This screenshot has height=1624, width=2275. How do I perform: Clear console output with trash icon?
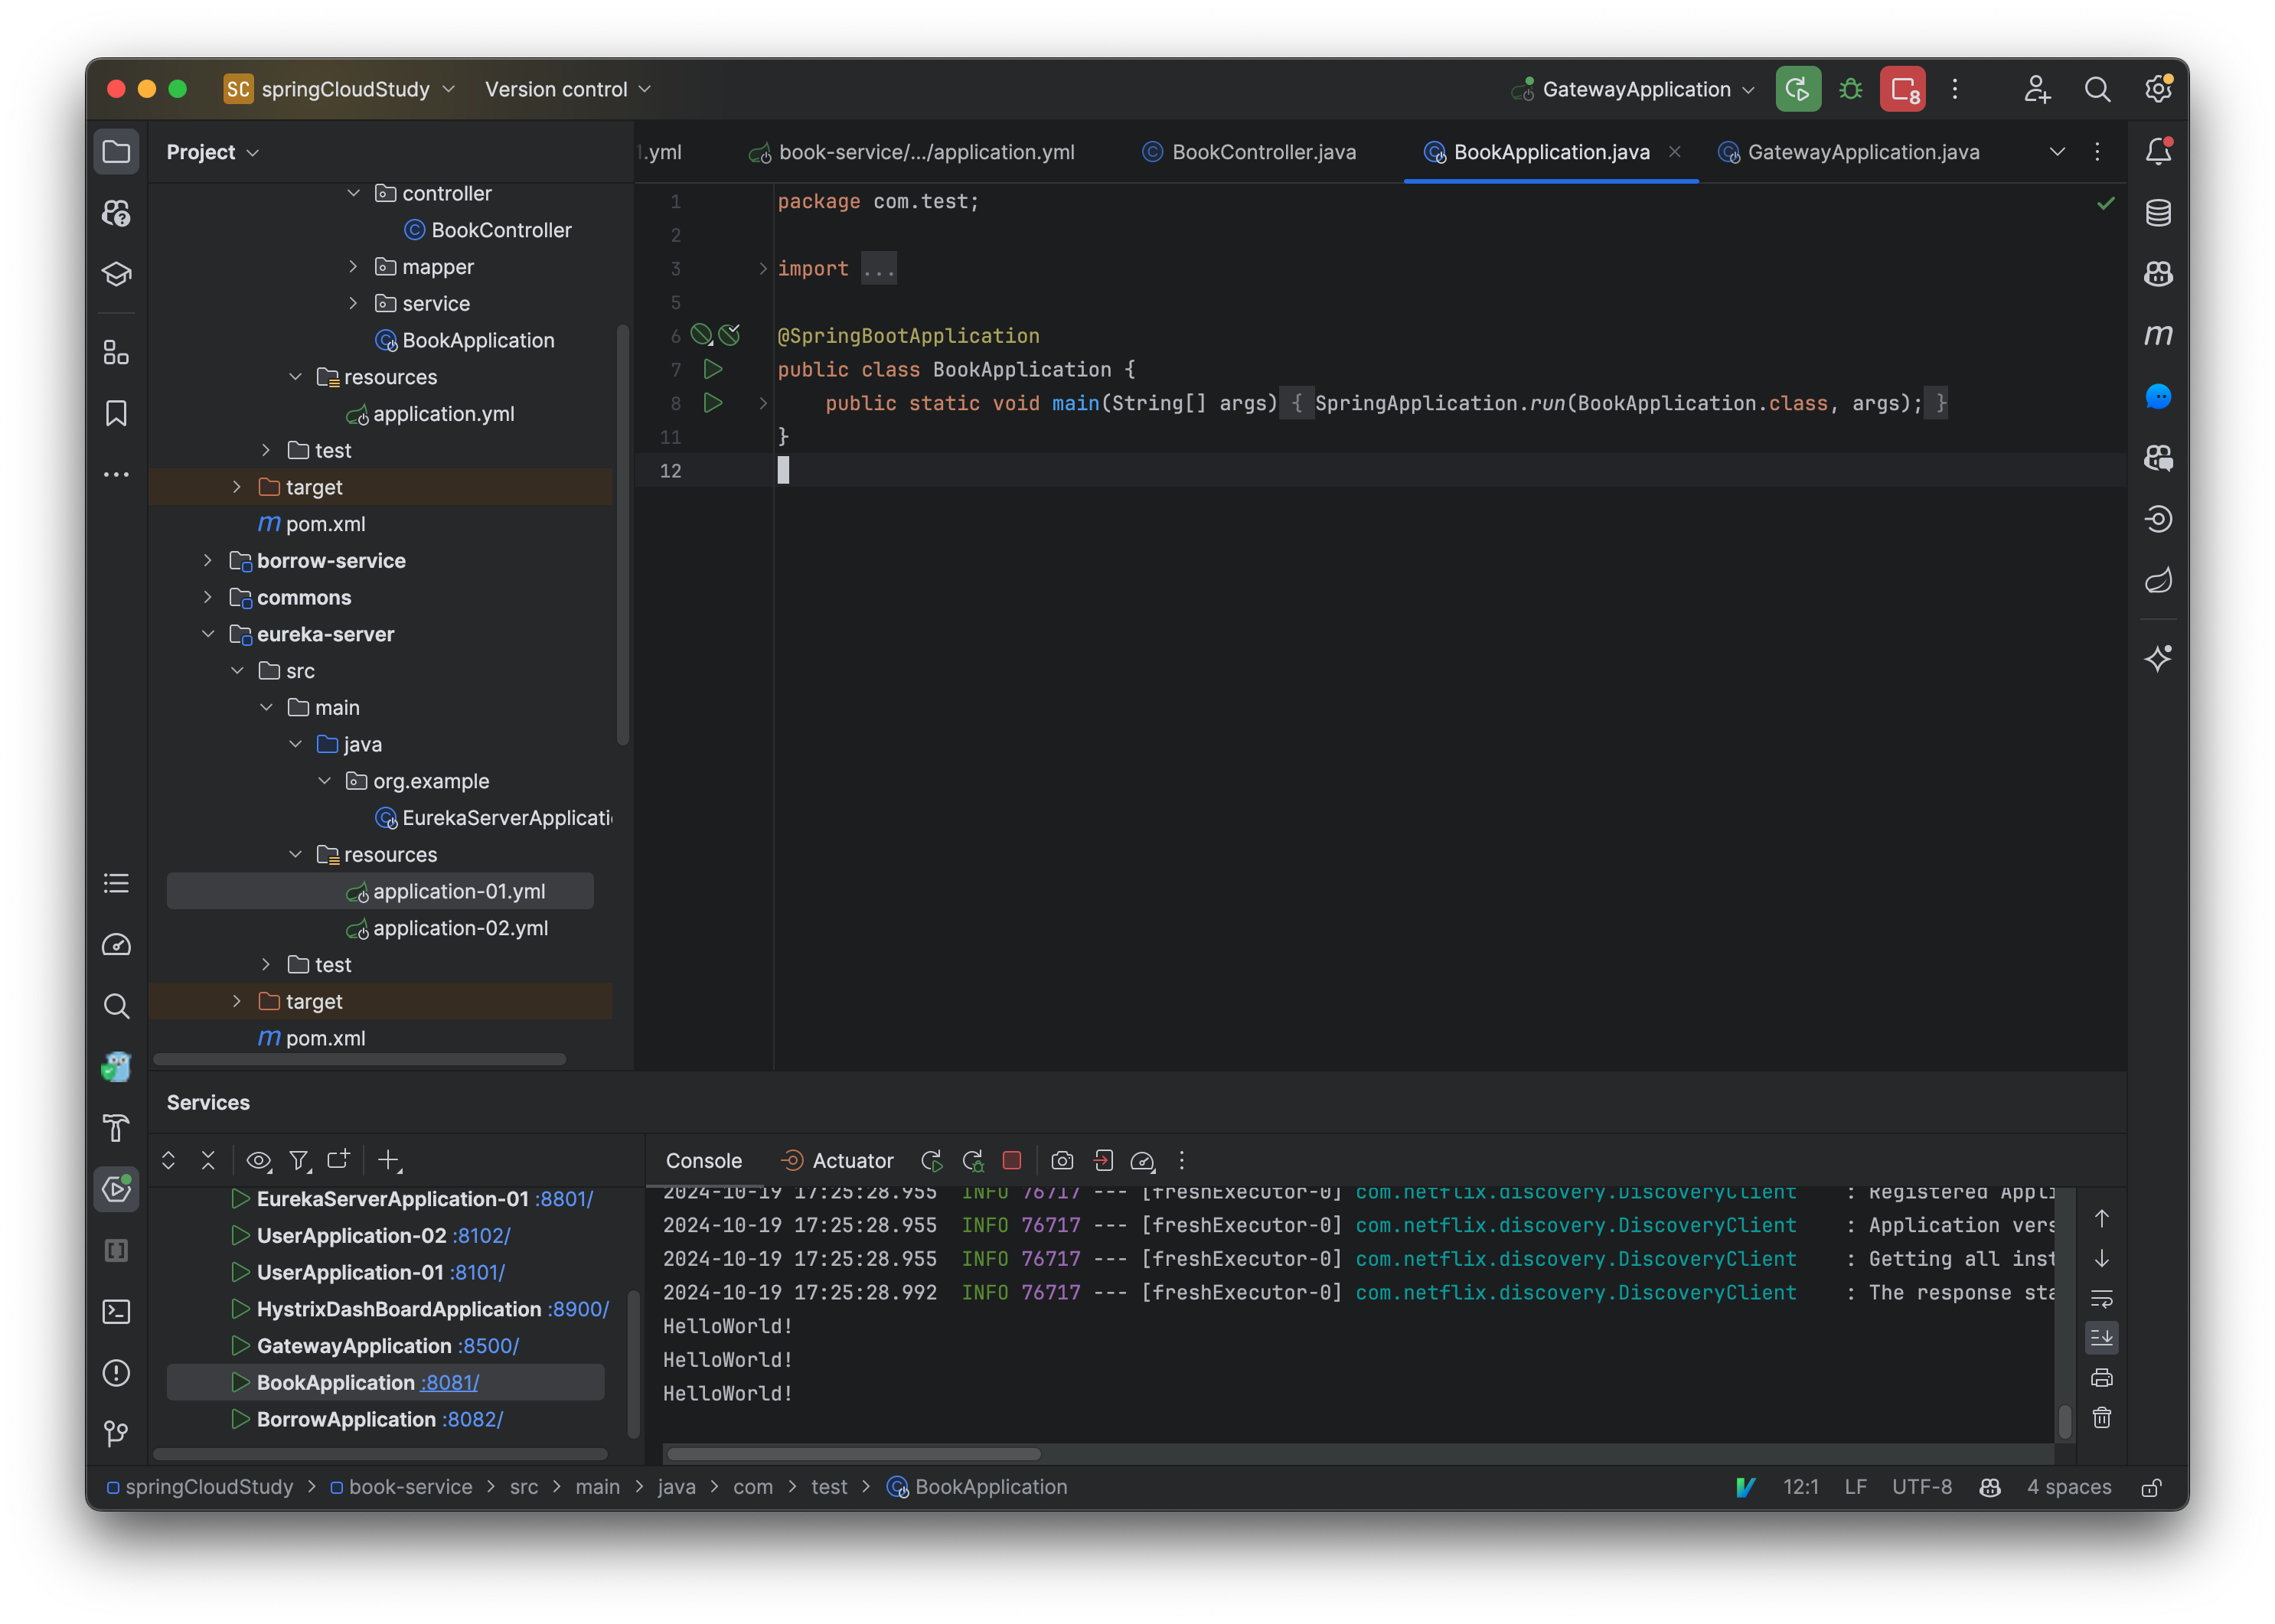click(x=2101, y=1417)
